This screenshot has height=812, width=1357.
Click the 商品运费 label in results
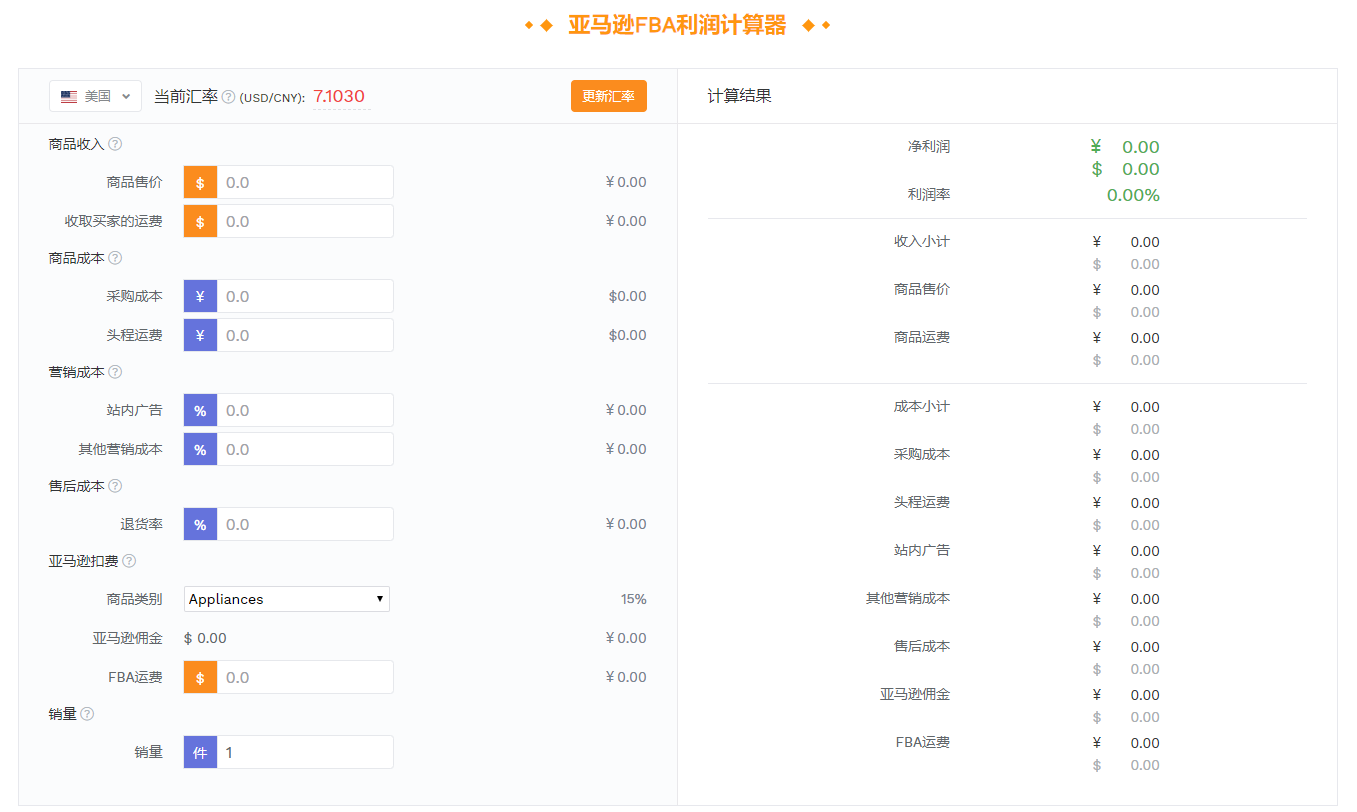[x=922, y=337]
